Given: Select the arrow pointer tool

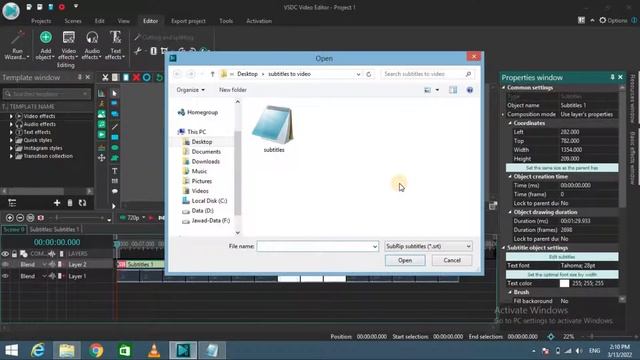Looking at the screenshot, I should point(115,93).
